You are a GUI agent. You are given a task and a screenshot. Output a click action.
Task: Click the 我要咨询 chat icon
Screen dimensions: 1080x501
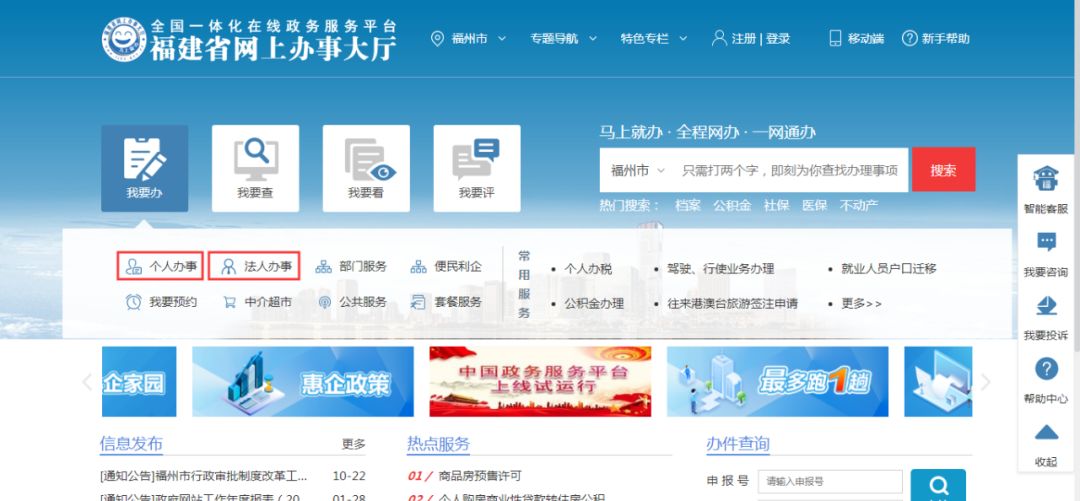(1046, 242)
